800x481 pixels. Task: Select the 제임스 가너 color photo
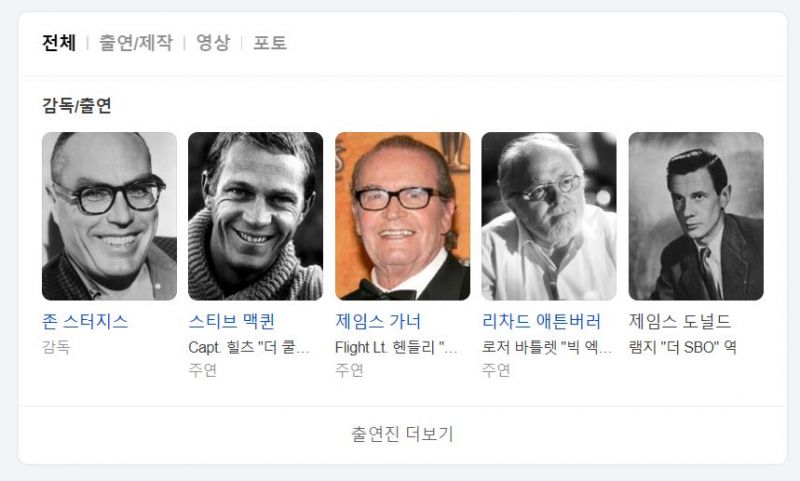coord(403,216)
